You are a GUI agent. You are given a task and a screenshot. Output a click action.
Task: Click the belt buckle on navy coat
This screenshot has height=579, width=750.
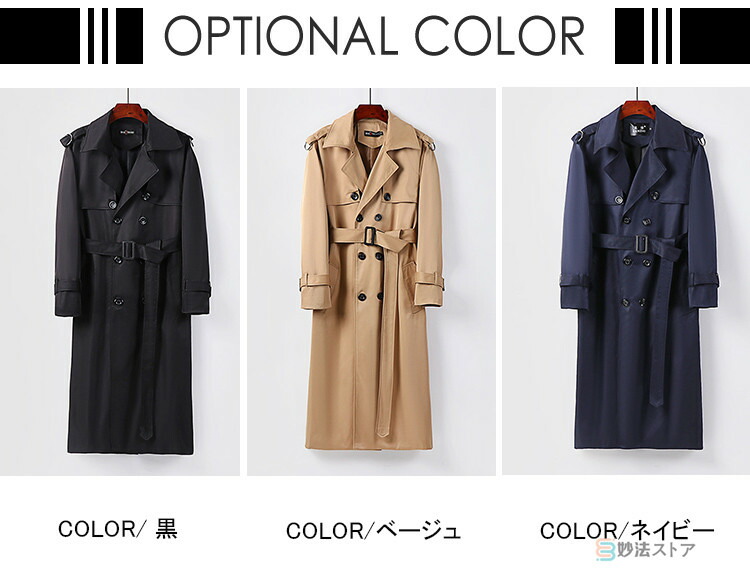641,244
